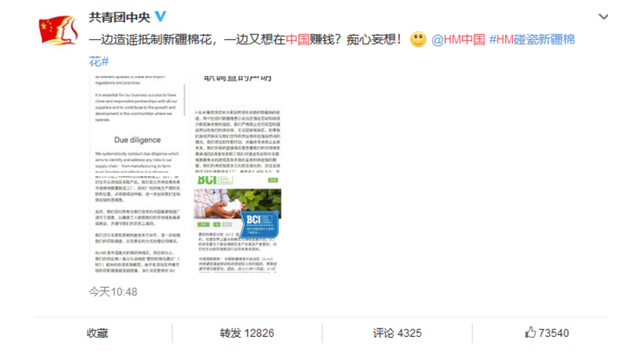The image size is (640, 361).
Task: Open the 共青团中央 profile avatar
Action: tap(58, 29)
